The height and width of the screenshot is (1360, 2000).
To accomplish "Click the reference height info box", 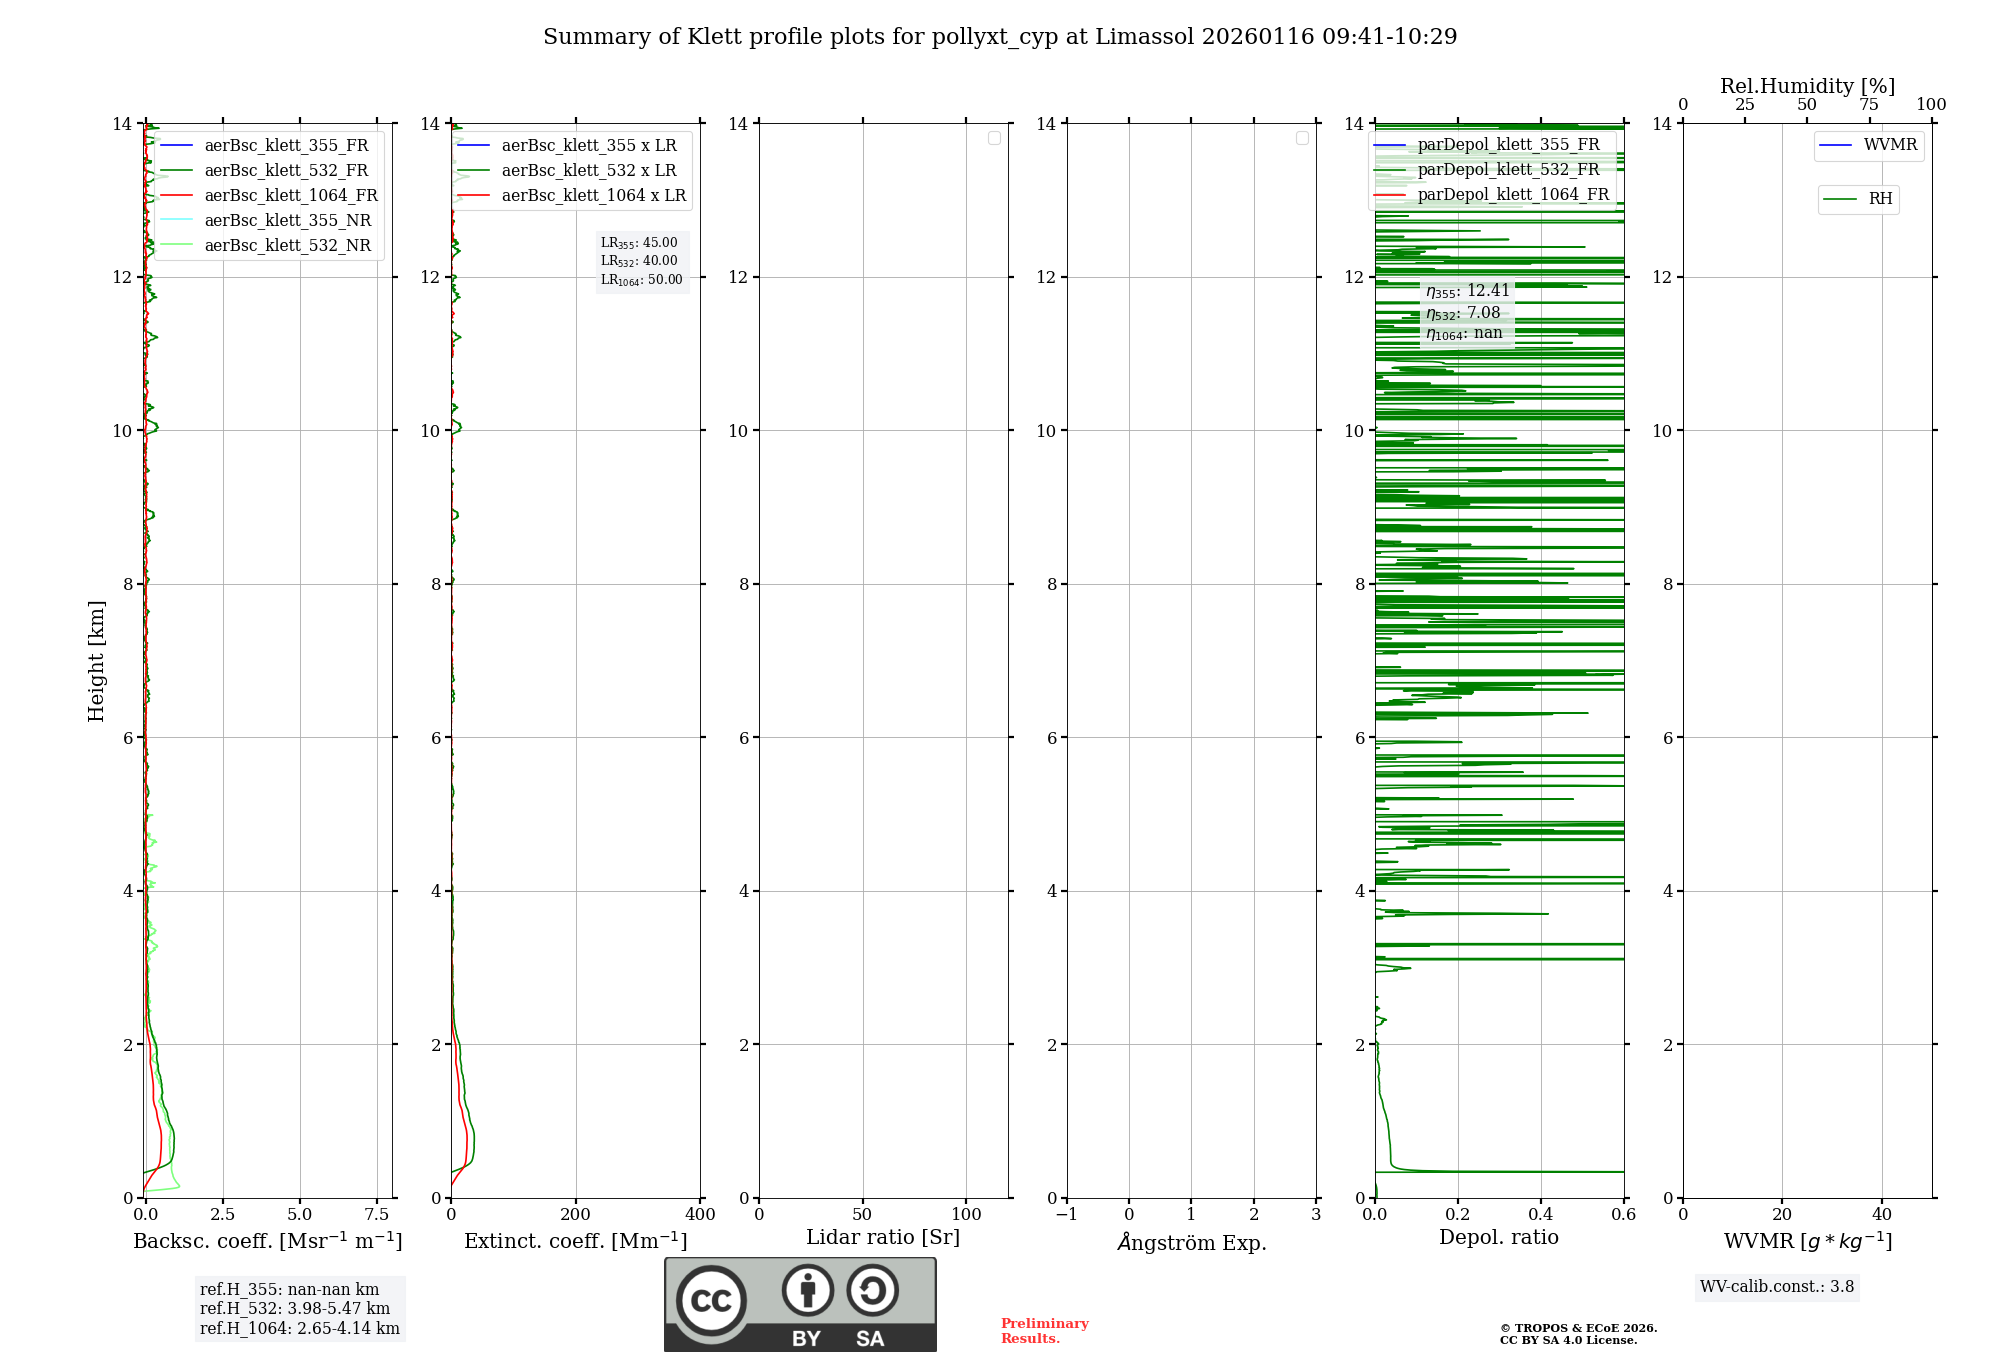I will [299, 1309].
